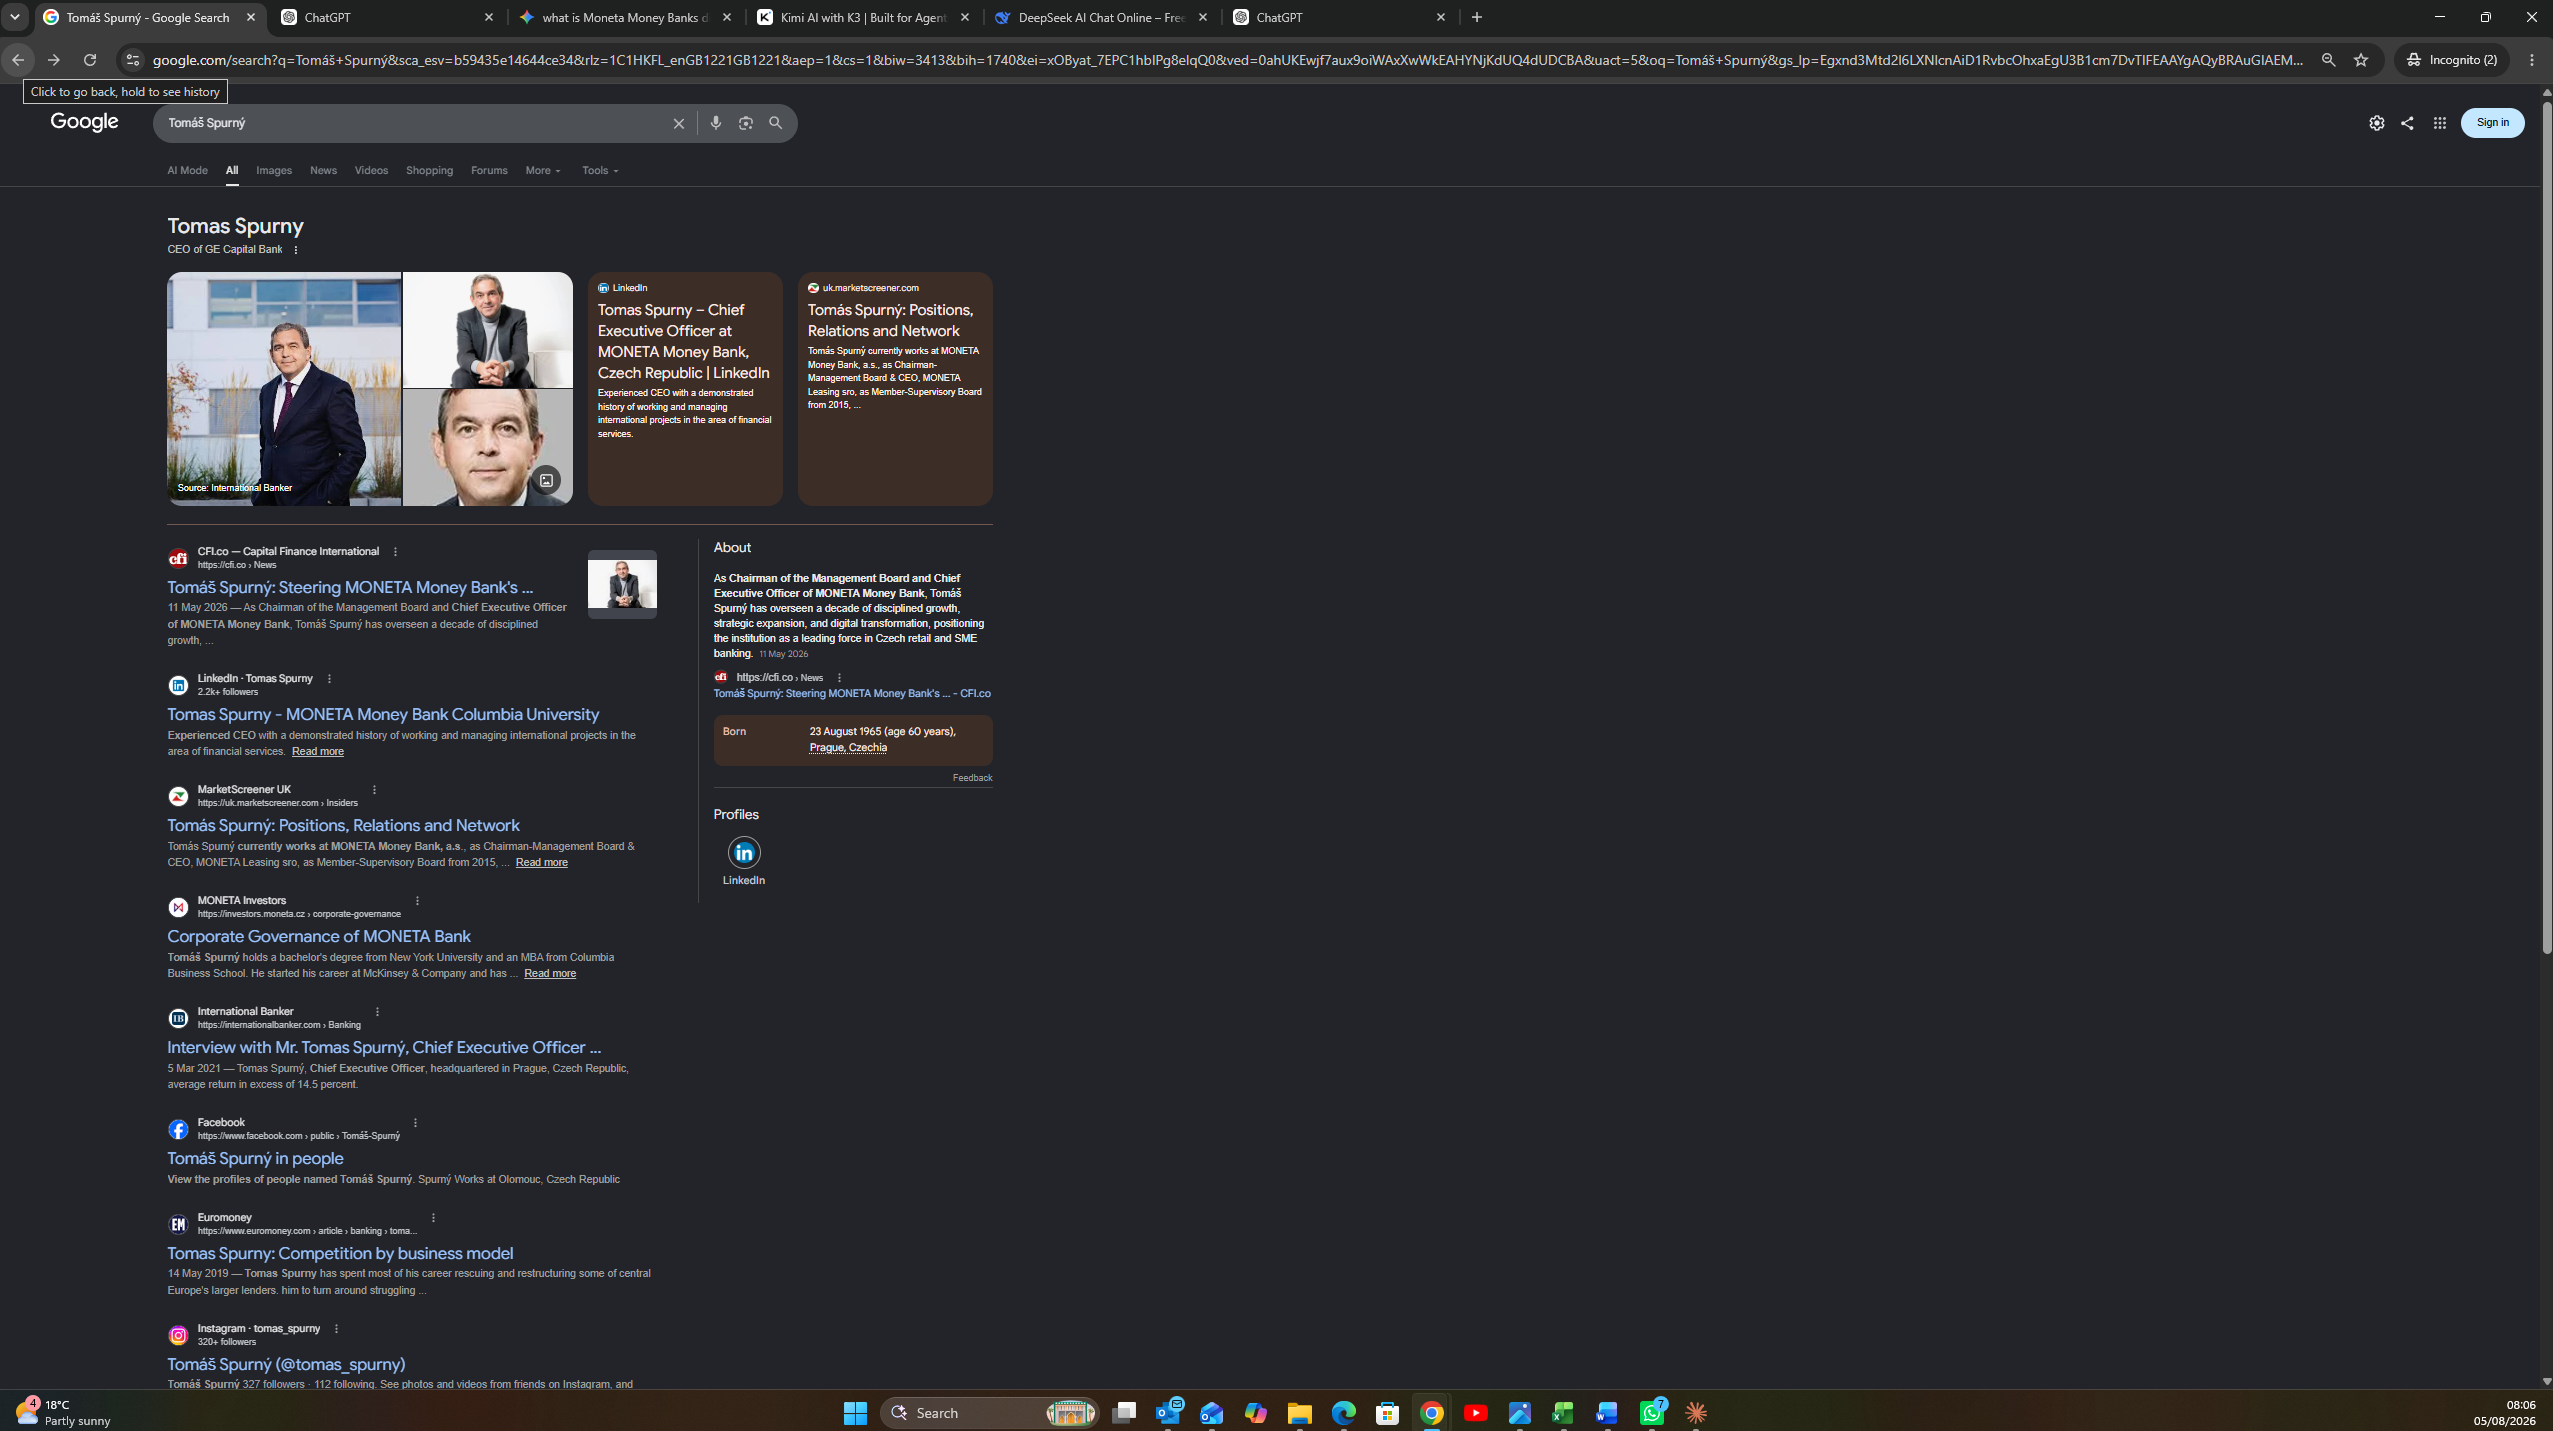The width and height of the screenshot is (2553, 1431).
Task: Open the three-dot menu for Facebook result
Action: [415, 1123]
